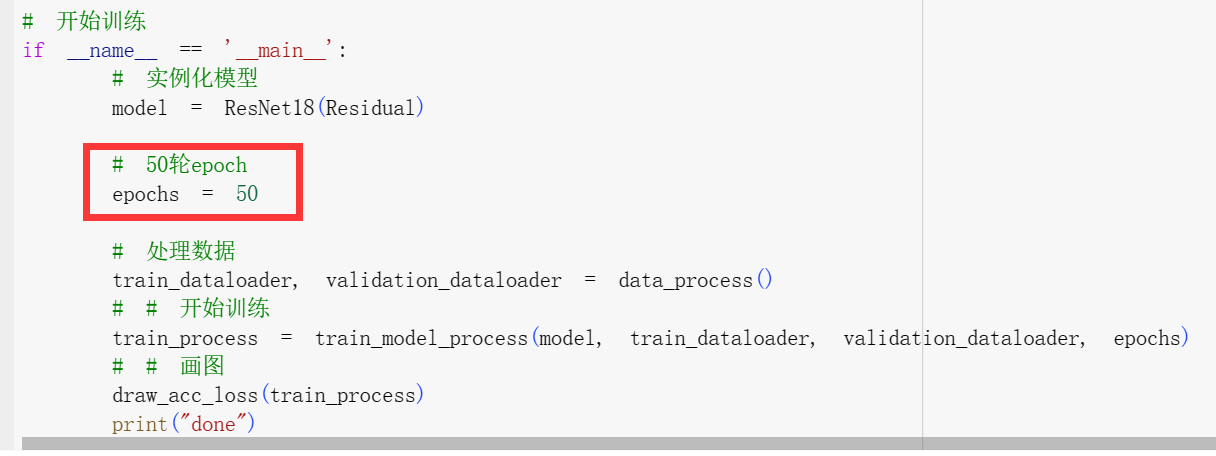Click the '# # 画图' comment
Image resolution: width=1216 pixels, height=456 pixels.
[x=168, y=366]
